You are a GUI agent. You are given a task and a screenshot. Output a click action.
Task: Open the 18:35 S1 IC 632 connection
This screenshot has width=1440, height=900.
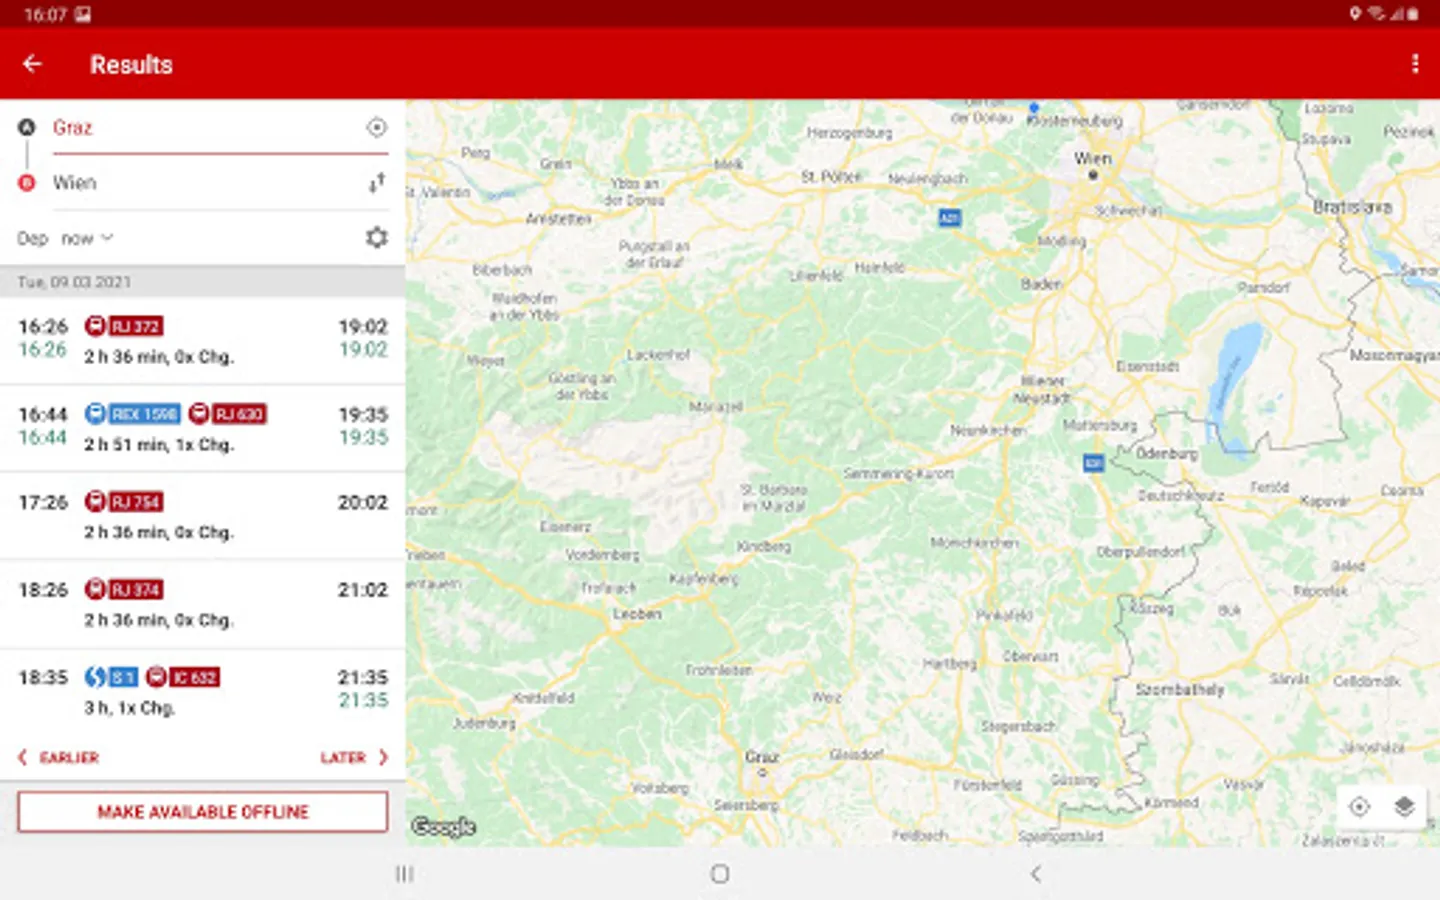coord(203,692)
